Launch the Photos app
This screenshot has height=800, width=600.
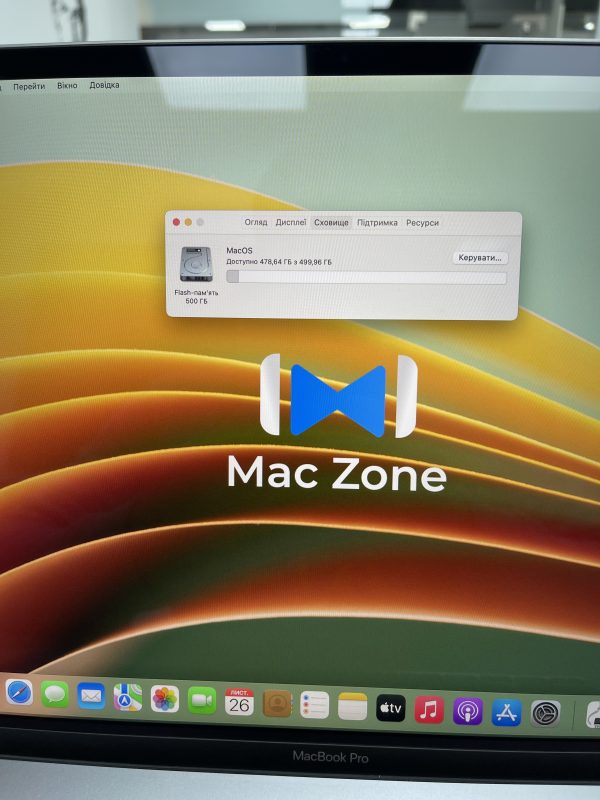(x=165, y=699)
